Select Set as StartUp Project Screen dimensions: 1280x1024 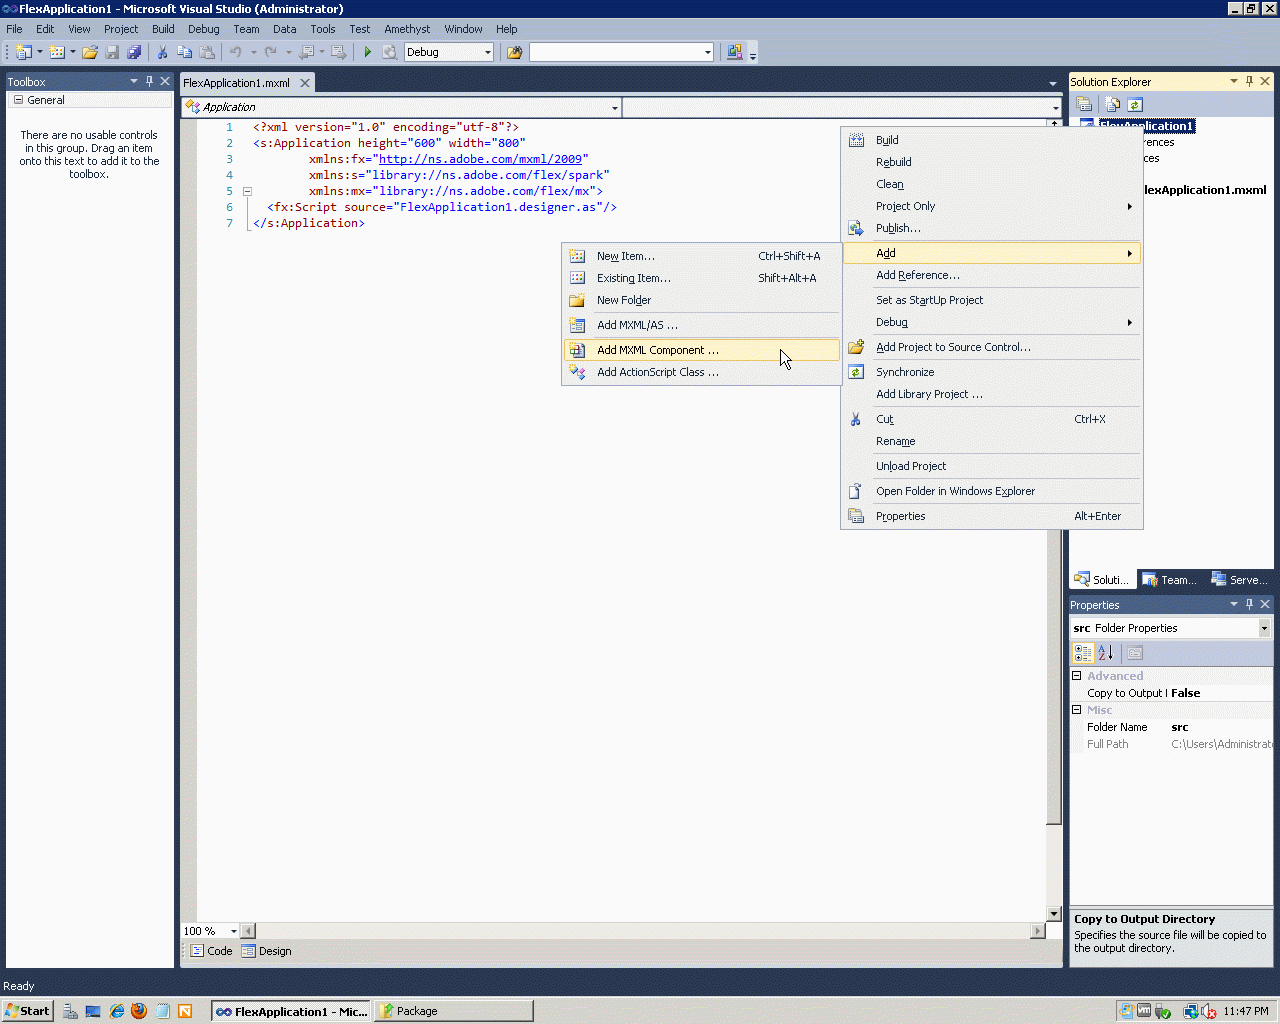click(992, 300)
